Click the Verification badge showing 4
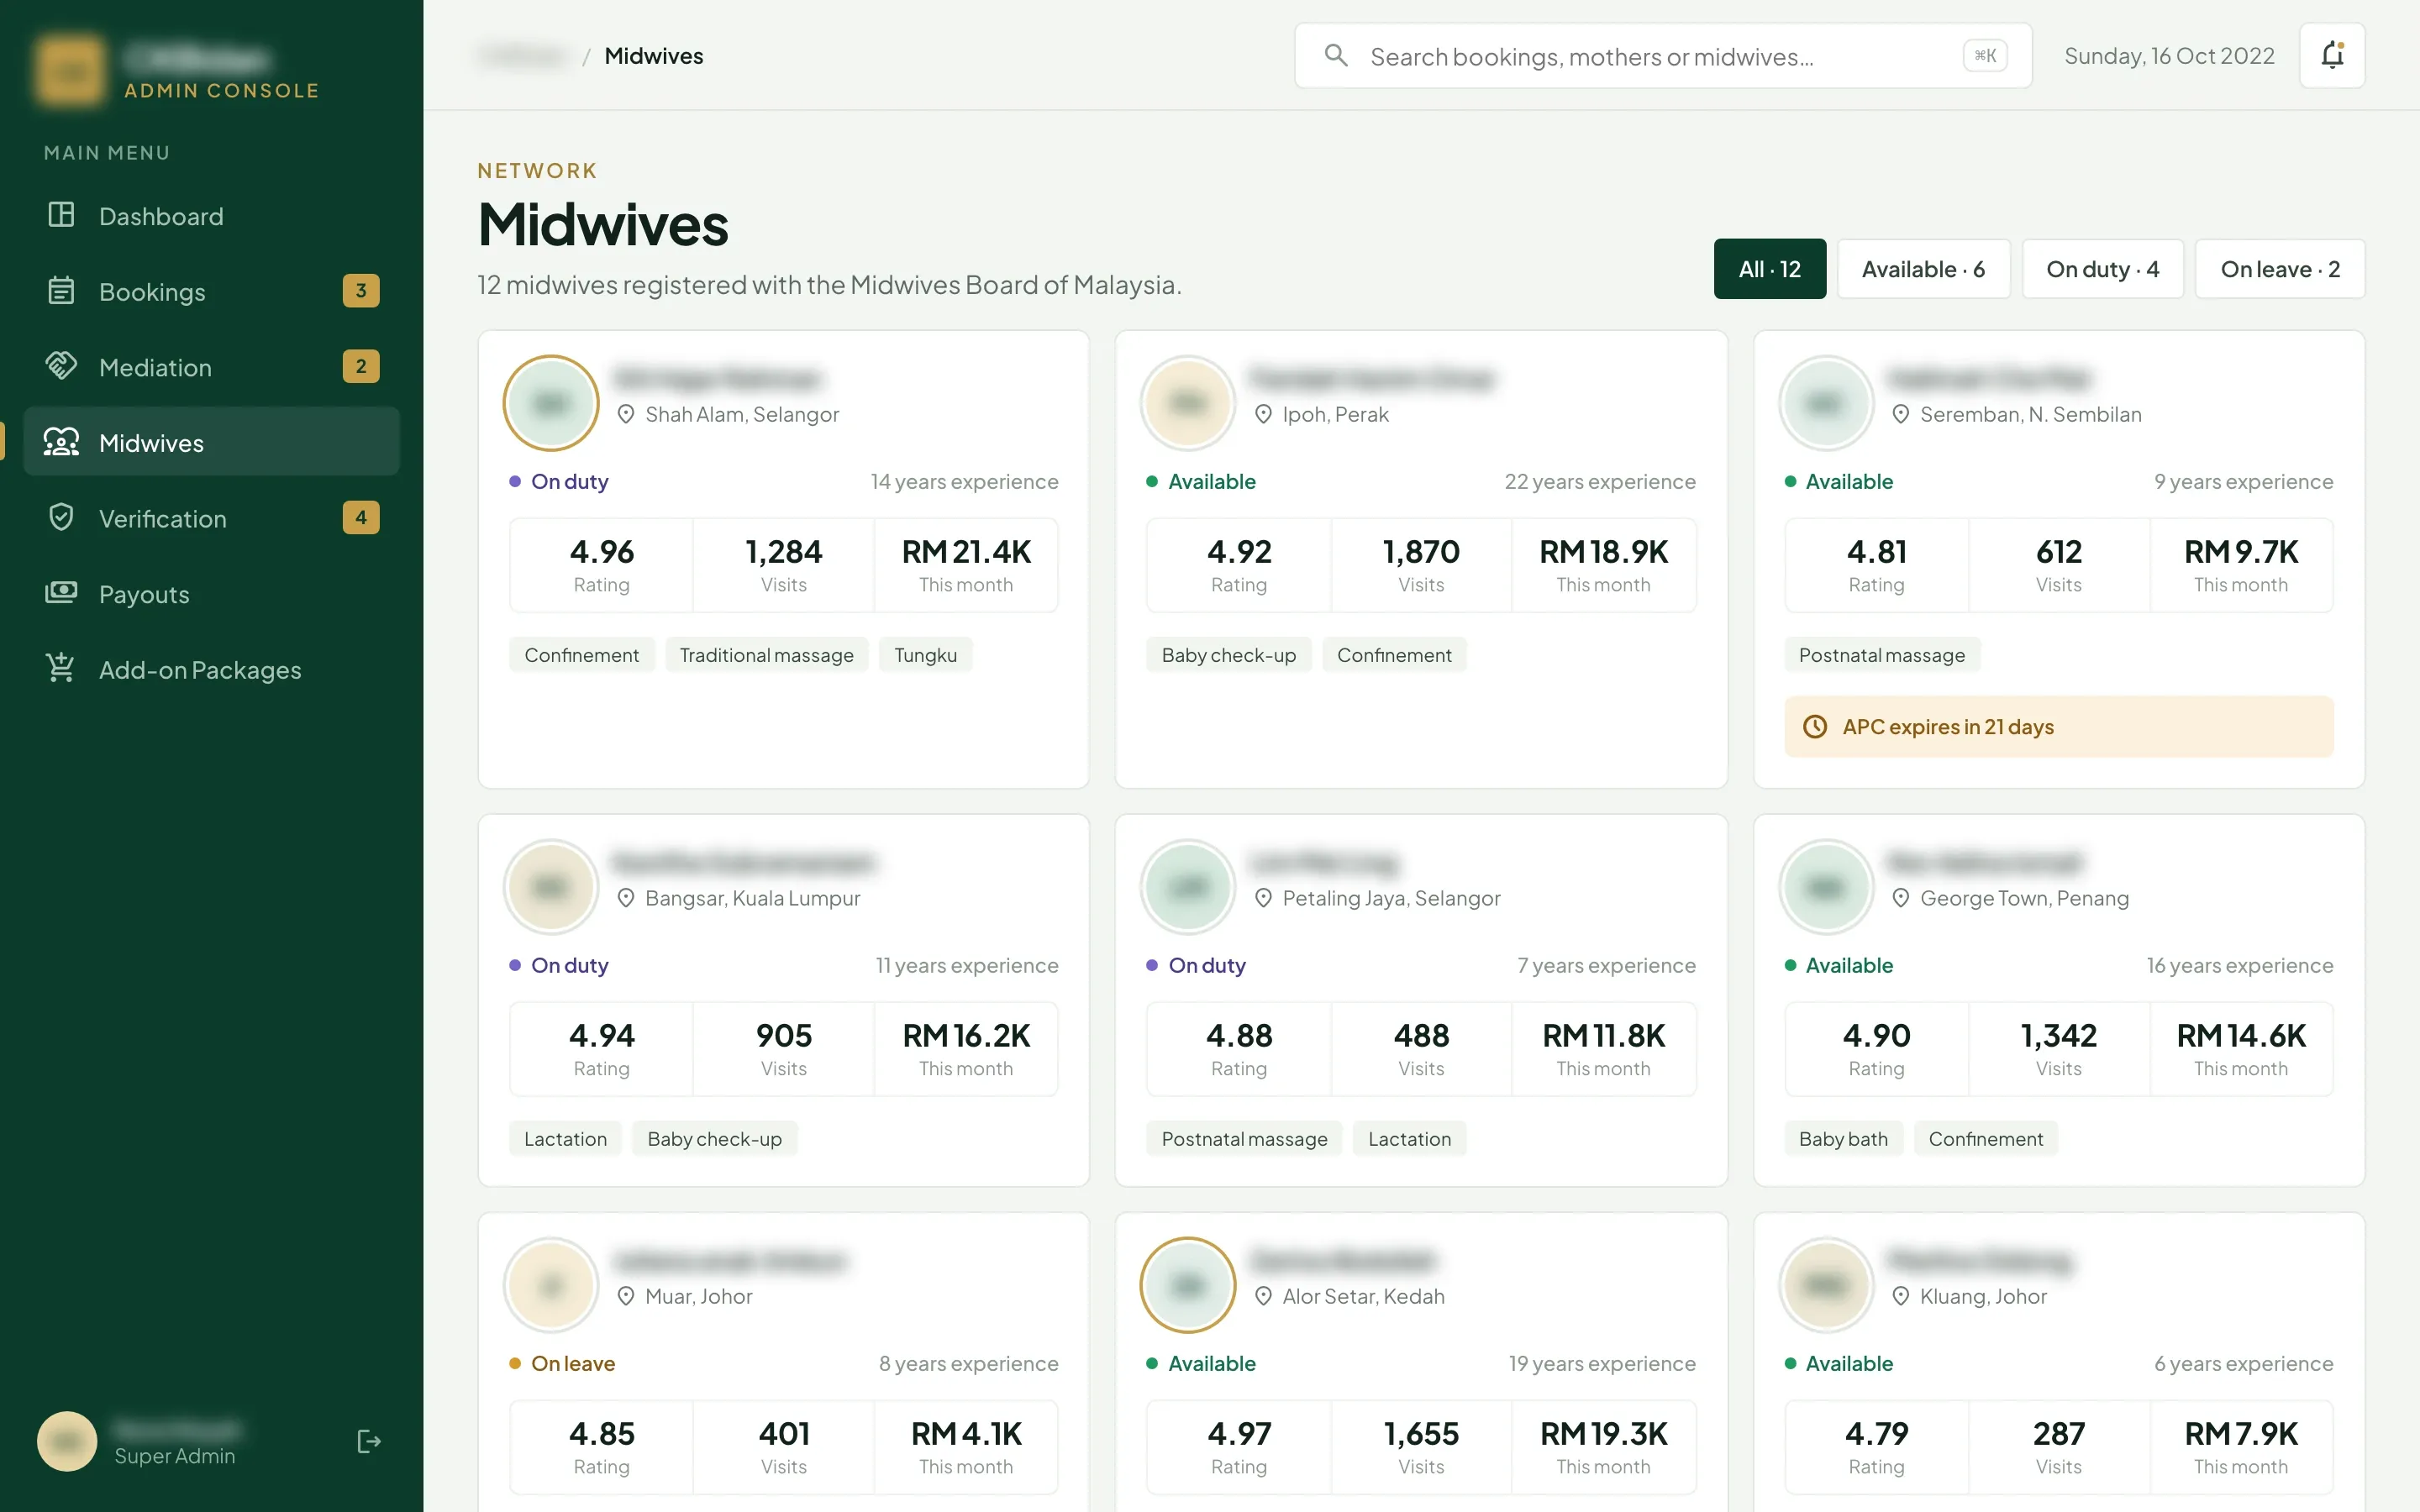Viewport: 2420px width, 1512px height. click(x=361, y=517)
